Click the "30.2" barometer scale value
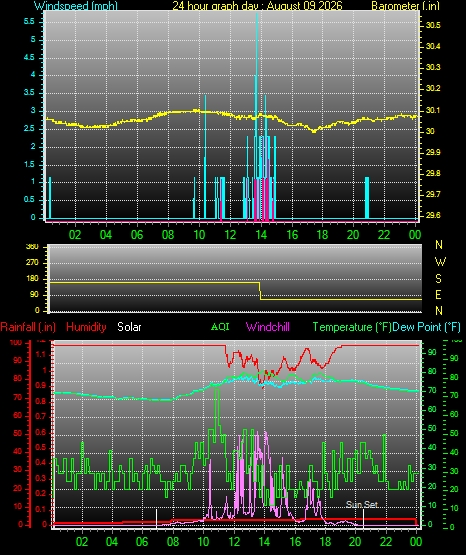 coord(433,88)
